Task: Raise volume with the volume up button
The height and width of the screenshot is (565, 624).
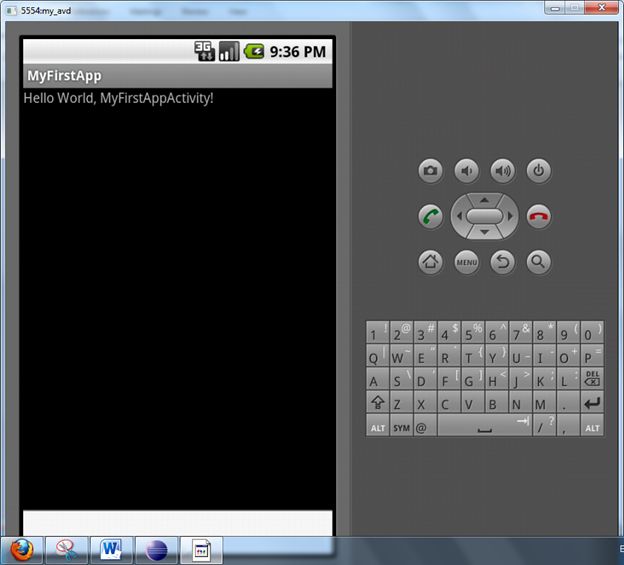Action: point(503,171)
